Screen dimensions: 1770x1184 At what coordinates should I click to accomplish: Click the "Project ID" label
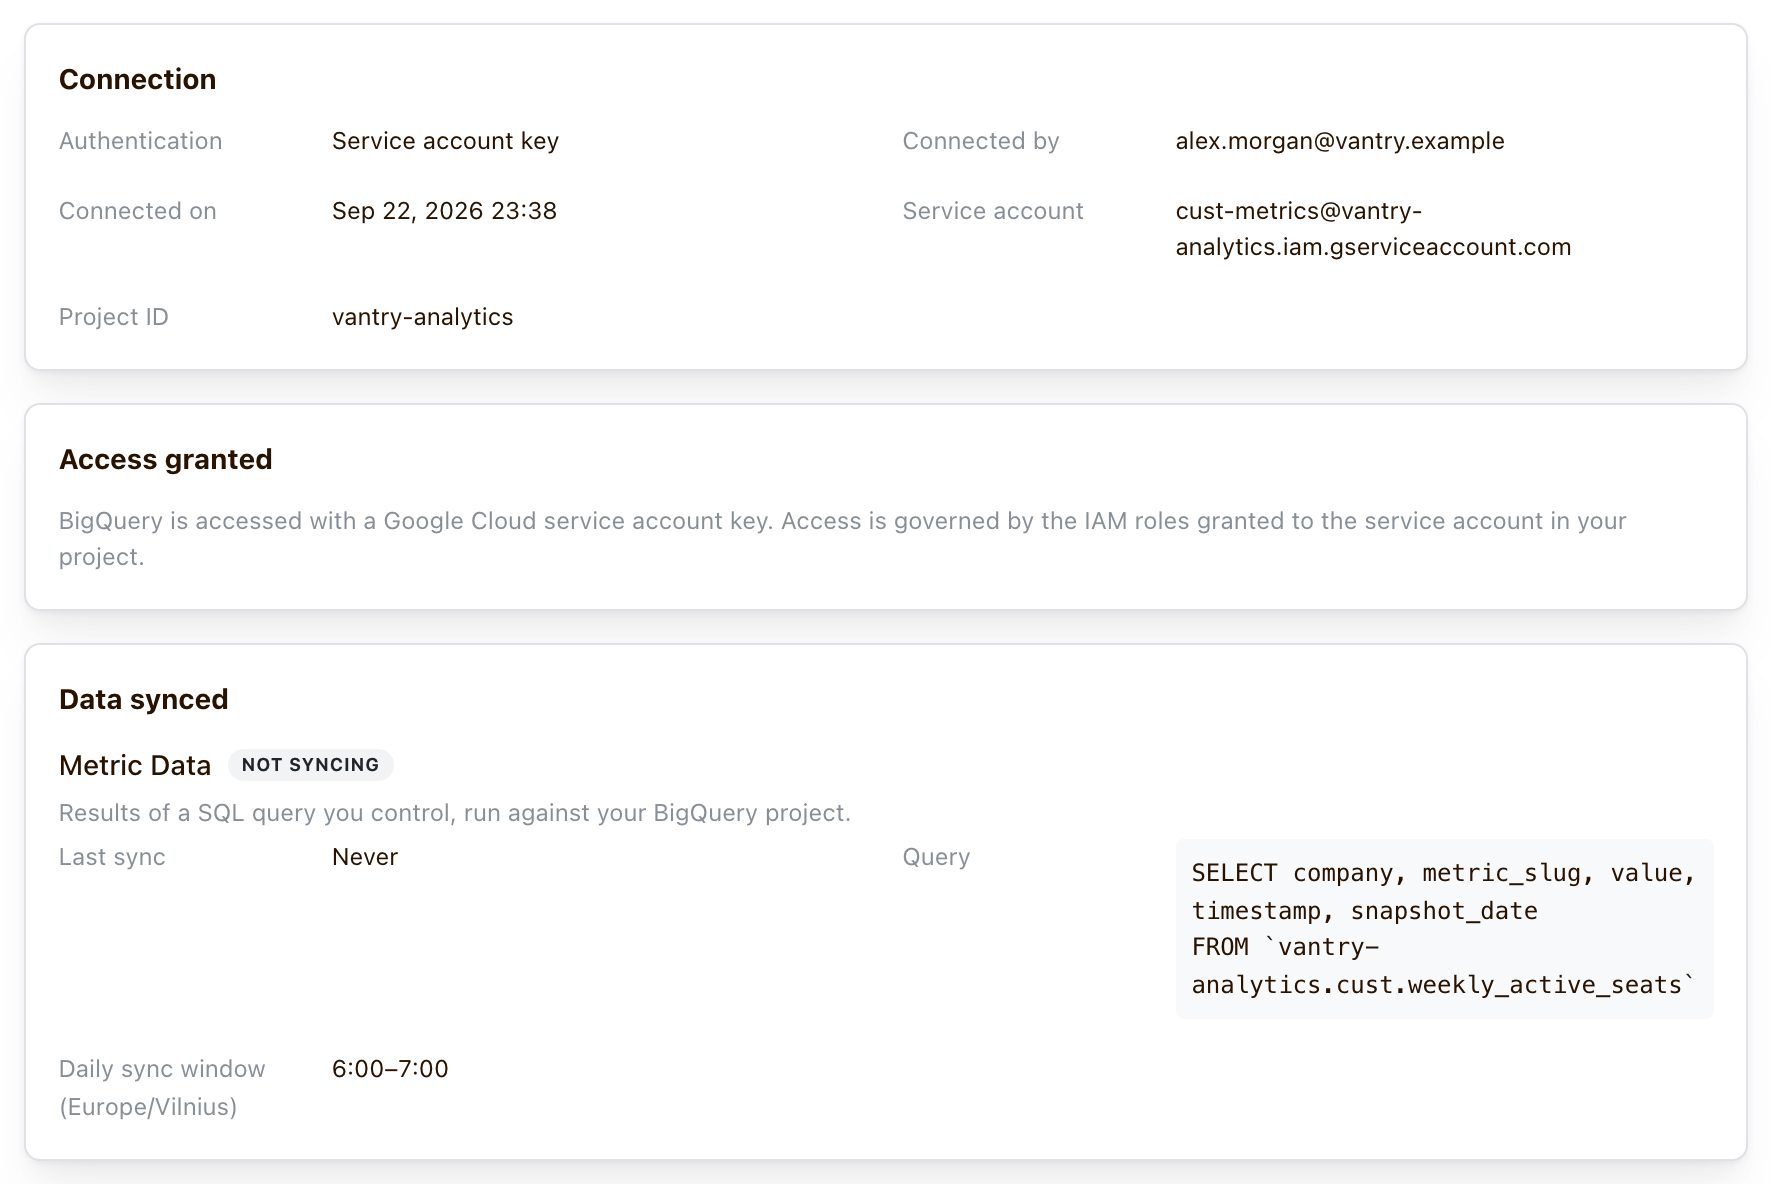pos(113,317)
